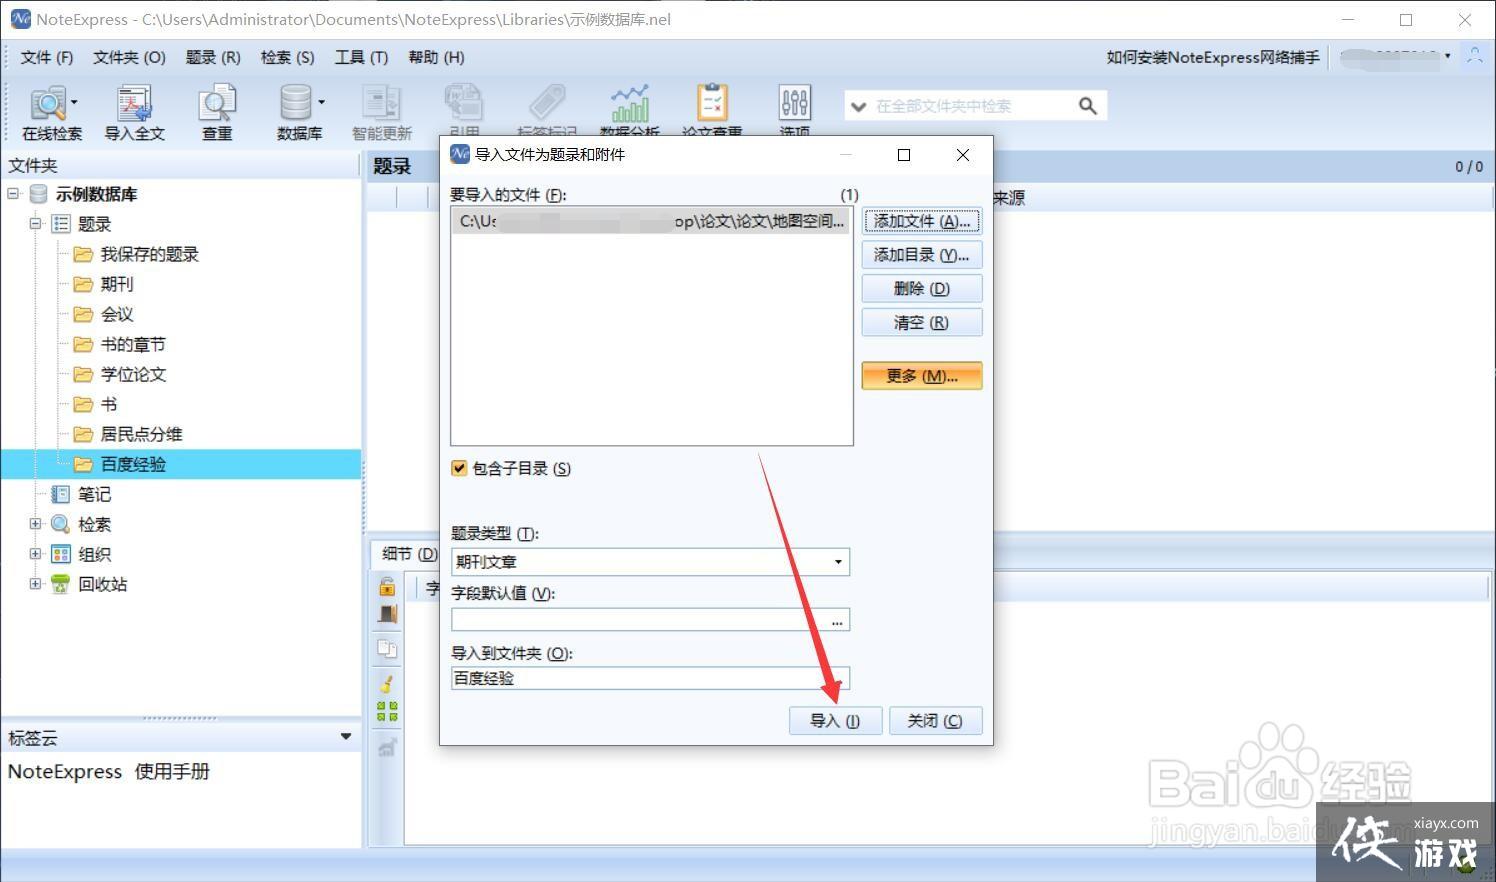Open the 工具 (T) menu
Image resolution: width=1496 pixels, height=882 pixels.
(x=361, y=57)
